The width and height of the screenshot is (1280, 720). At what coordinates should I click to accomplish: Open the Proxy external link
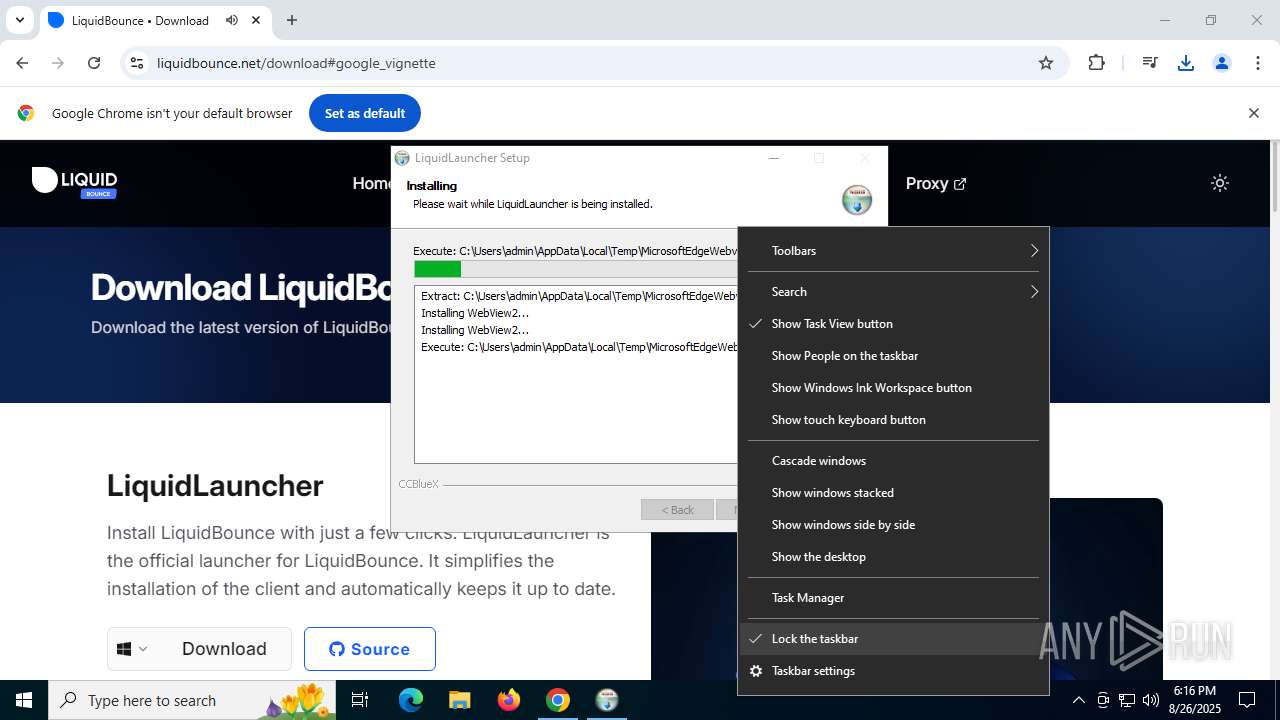936,183
